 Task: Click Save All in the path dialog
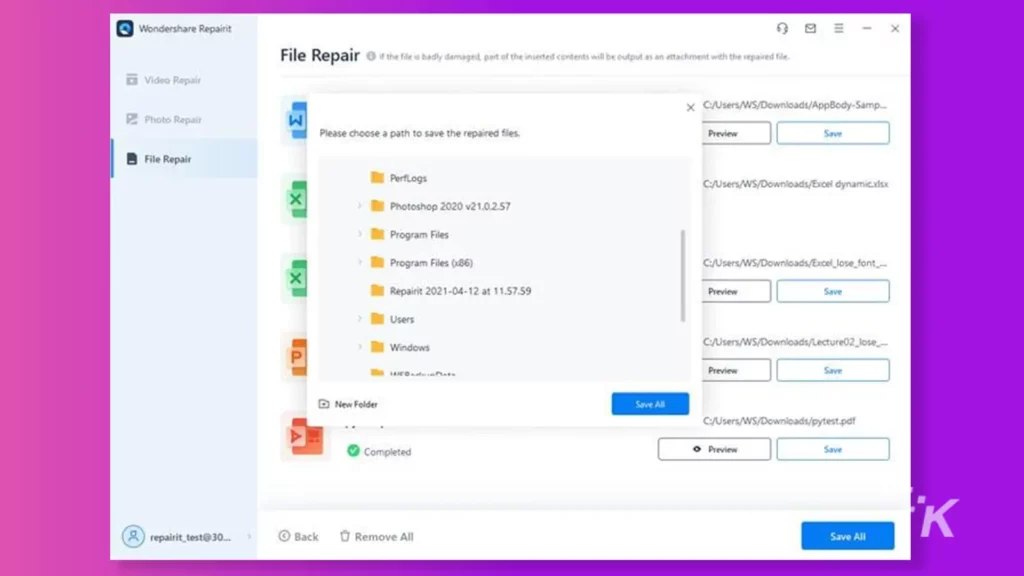click(x=650, y=404)
